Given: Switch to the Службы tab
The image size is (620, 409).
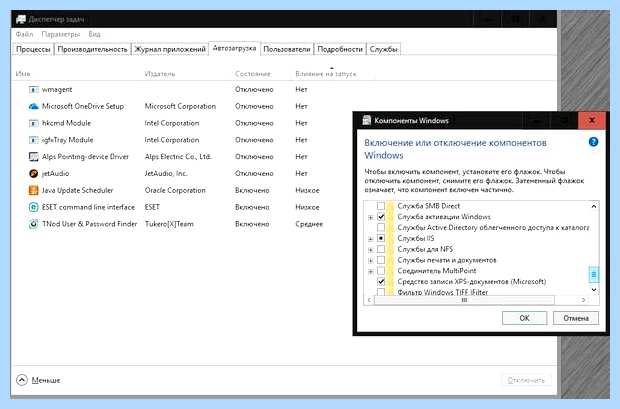Looking at the screenshot, I should tap(384, 49).
